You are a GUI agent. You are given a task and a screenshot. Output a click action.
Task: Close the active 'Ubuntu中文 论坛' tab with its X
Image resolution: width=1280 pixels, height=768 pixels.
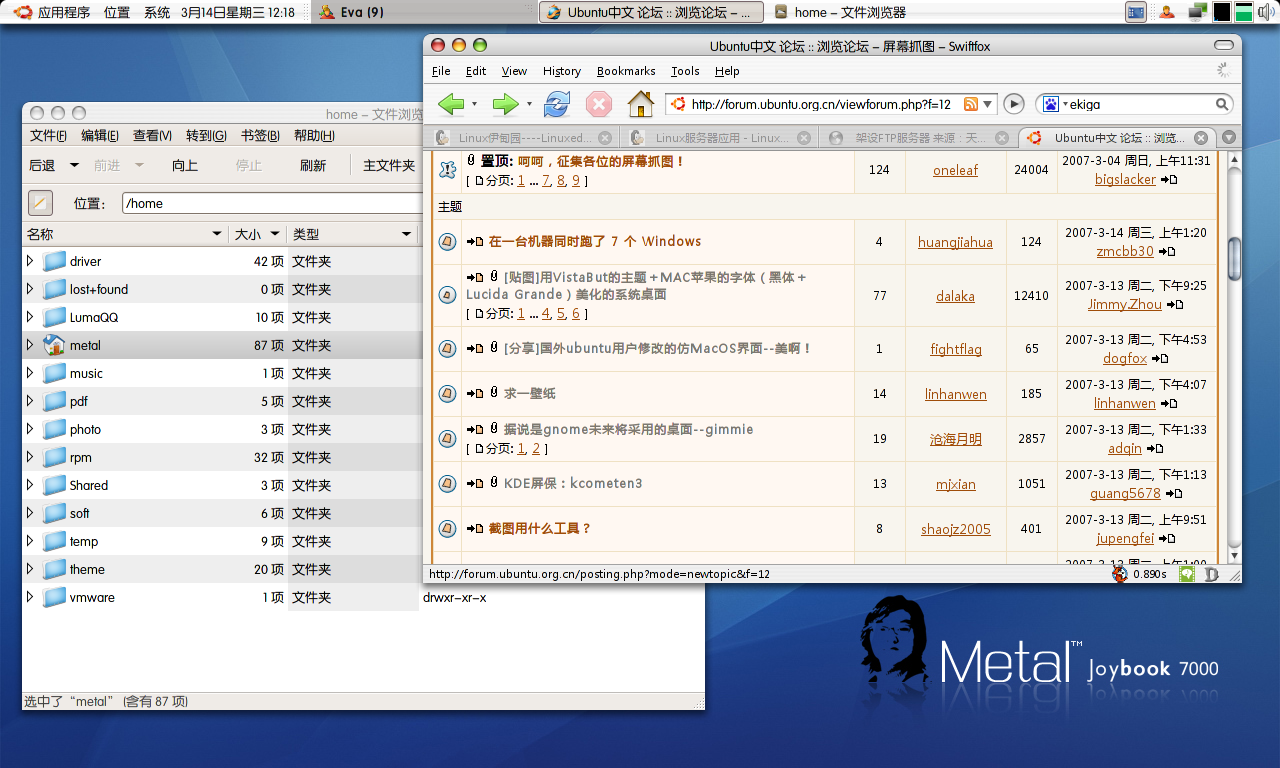point(1201,138)
